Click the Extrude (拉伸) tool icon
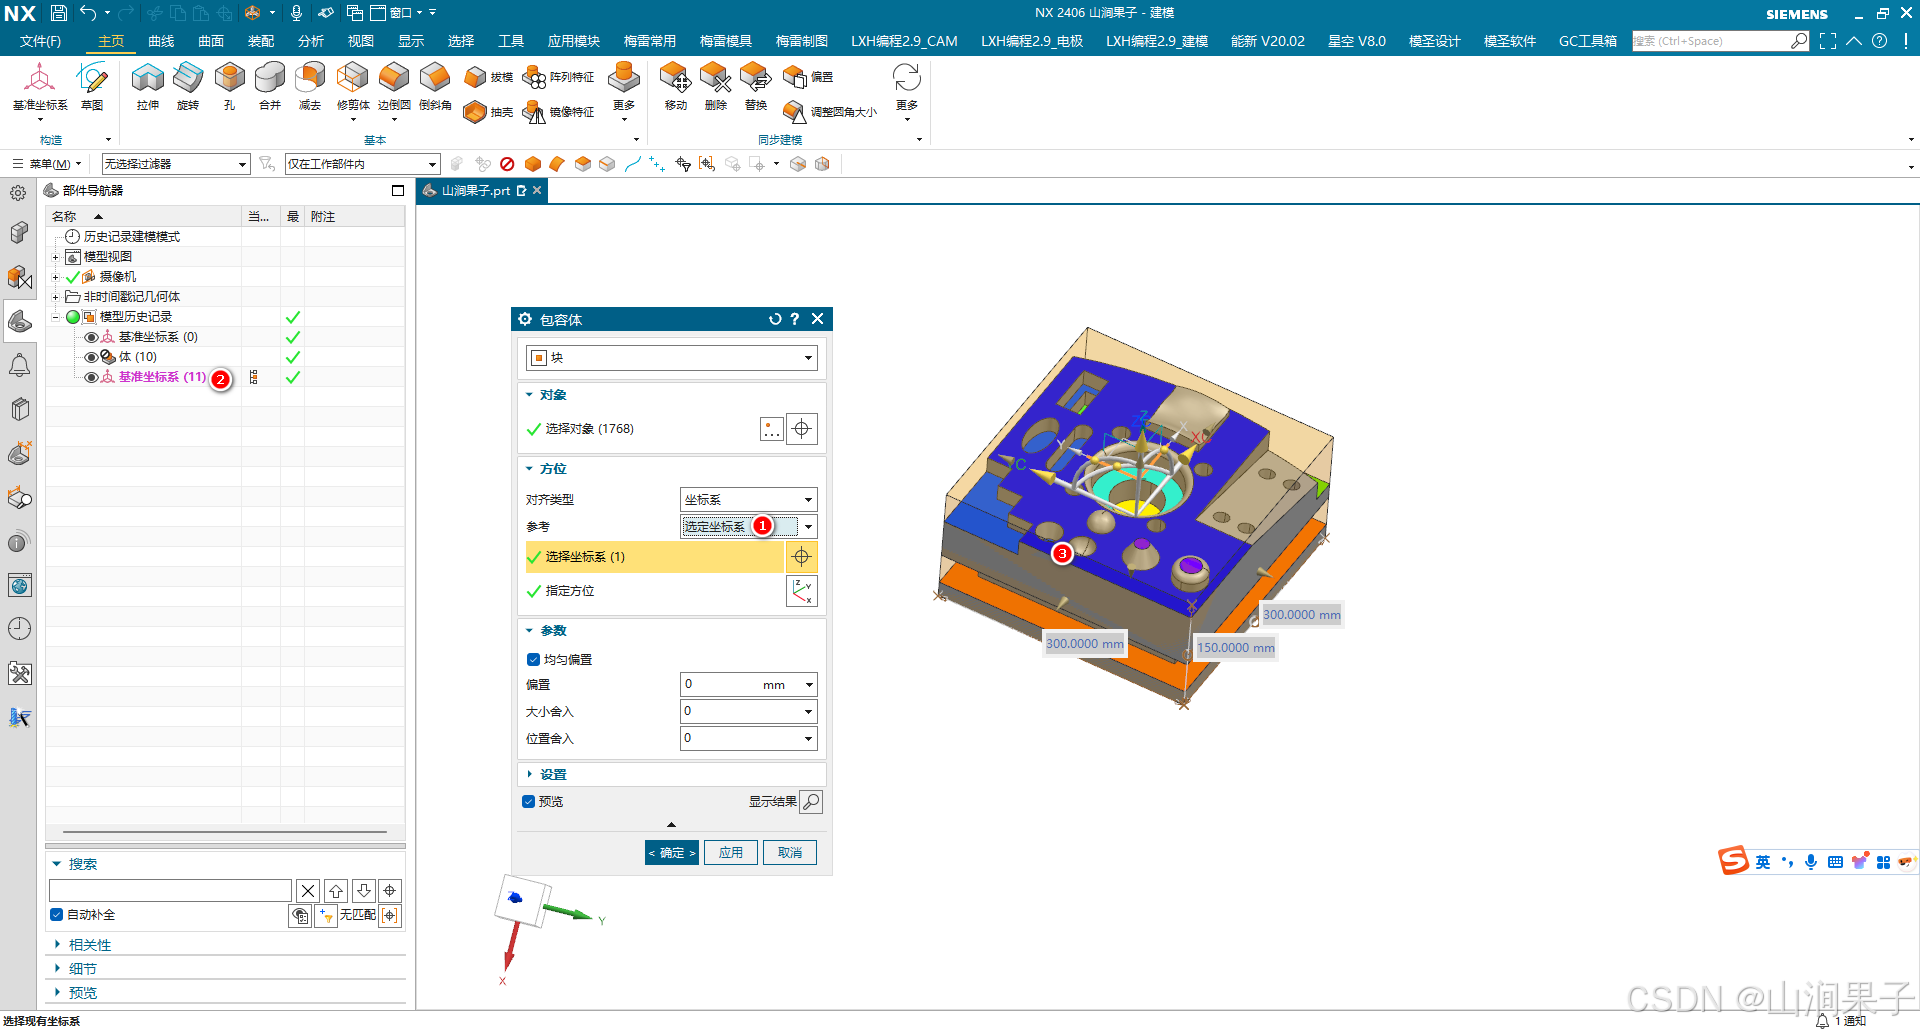Screen dimensions: 1920x1031 click(x=148, y=78)
